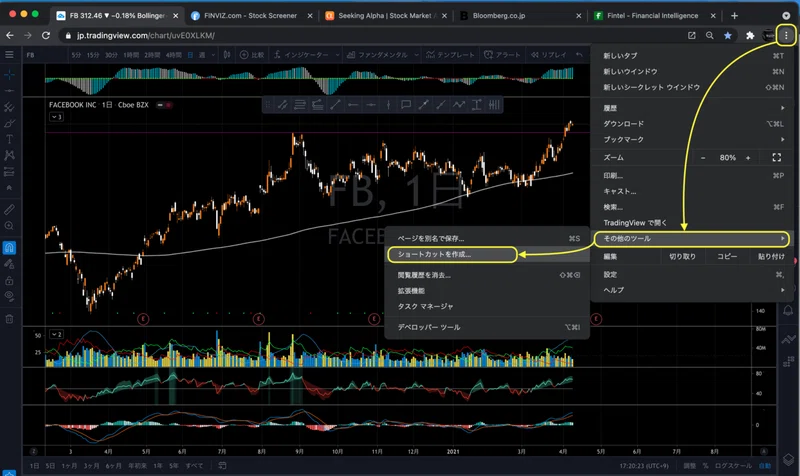The width and height of the screenshot is (800, 476).
Task: Open the candlestick chart style icon in toolbar
Action: point(227,55)
